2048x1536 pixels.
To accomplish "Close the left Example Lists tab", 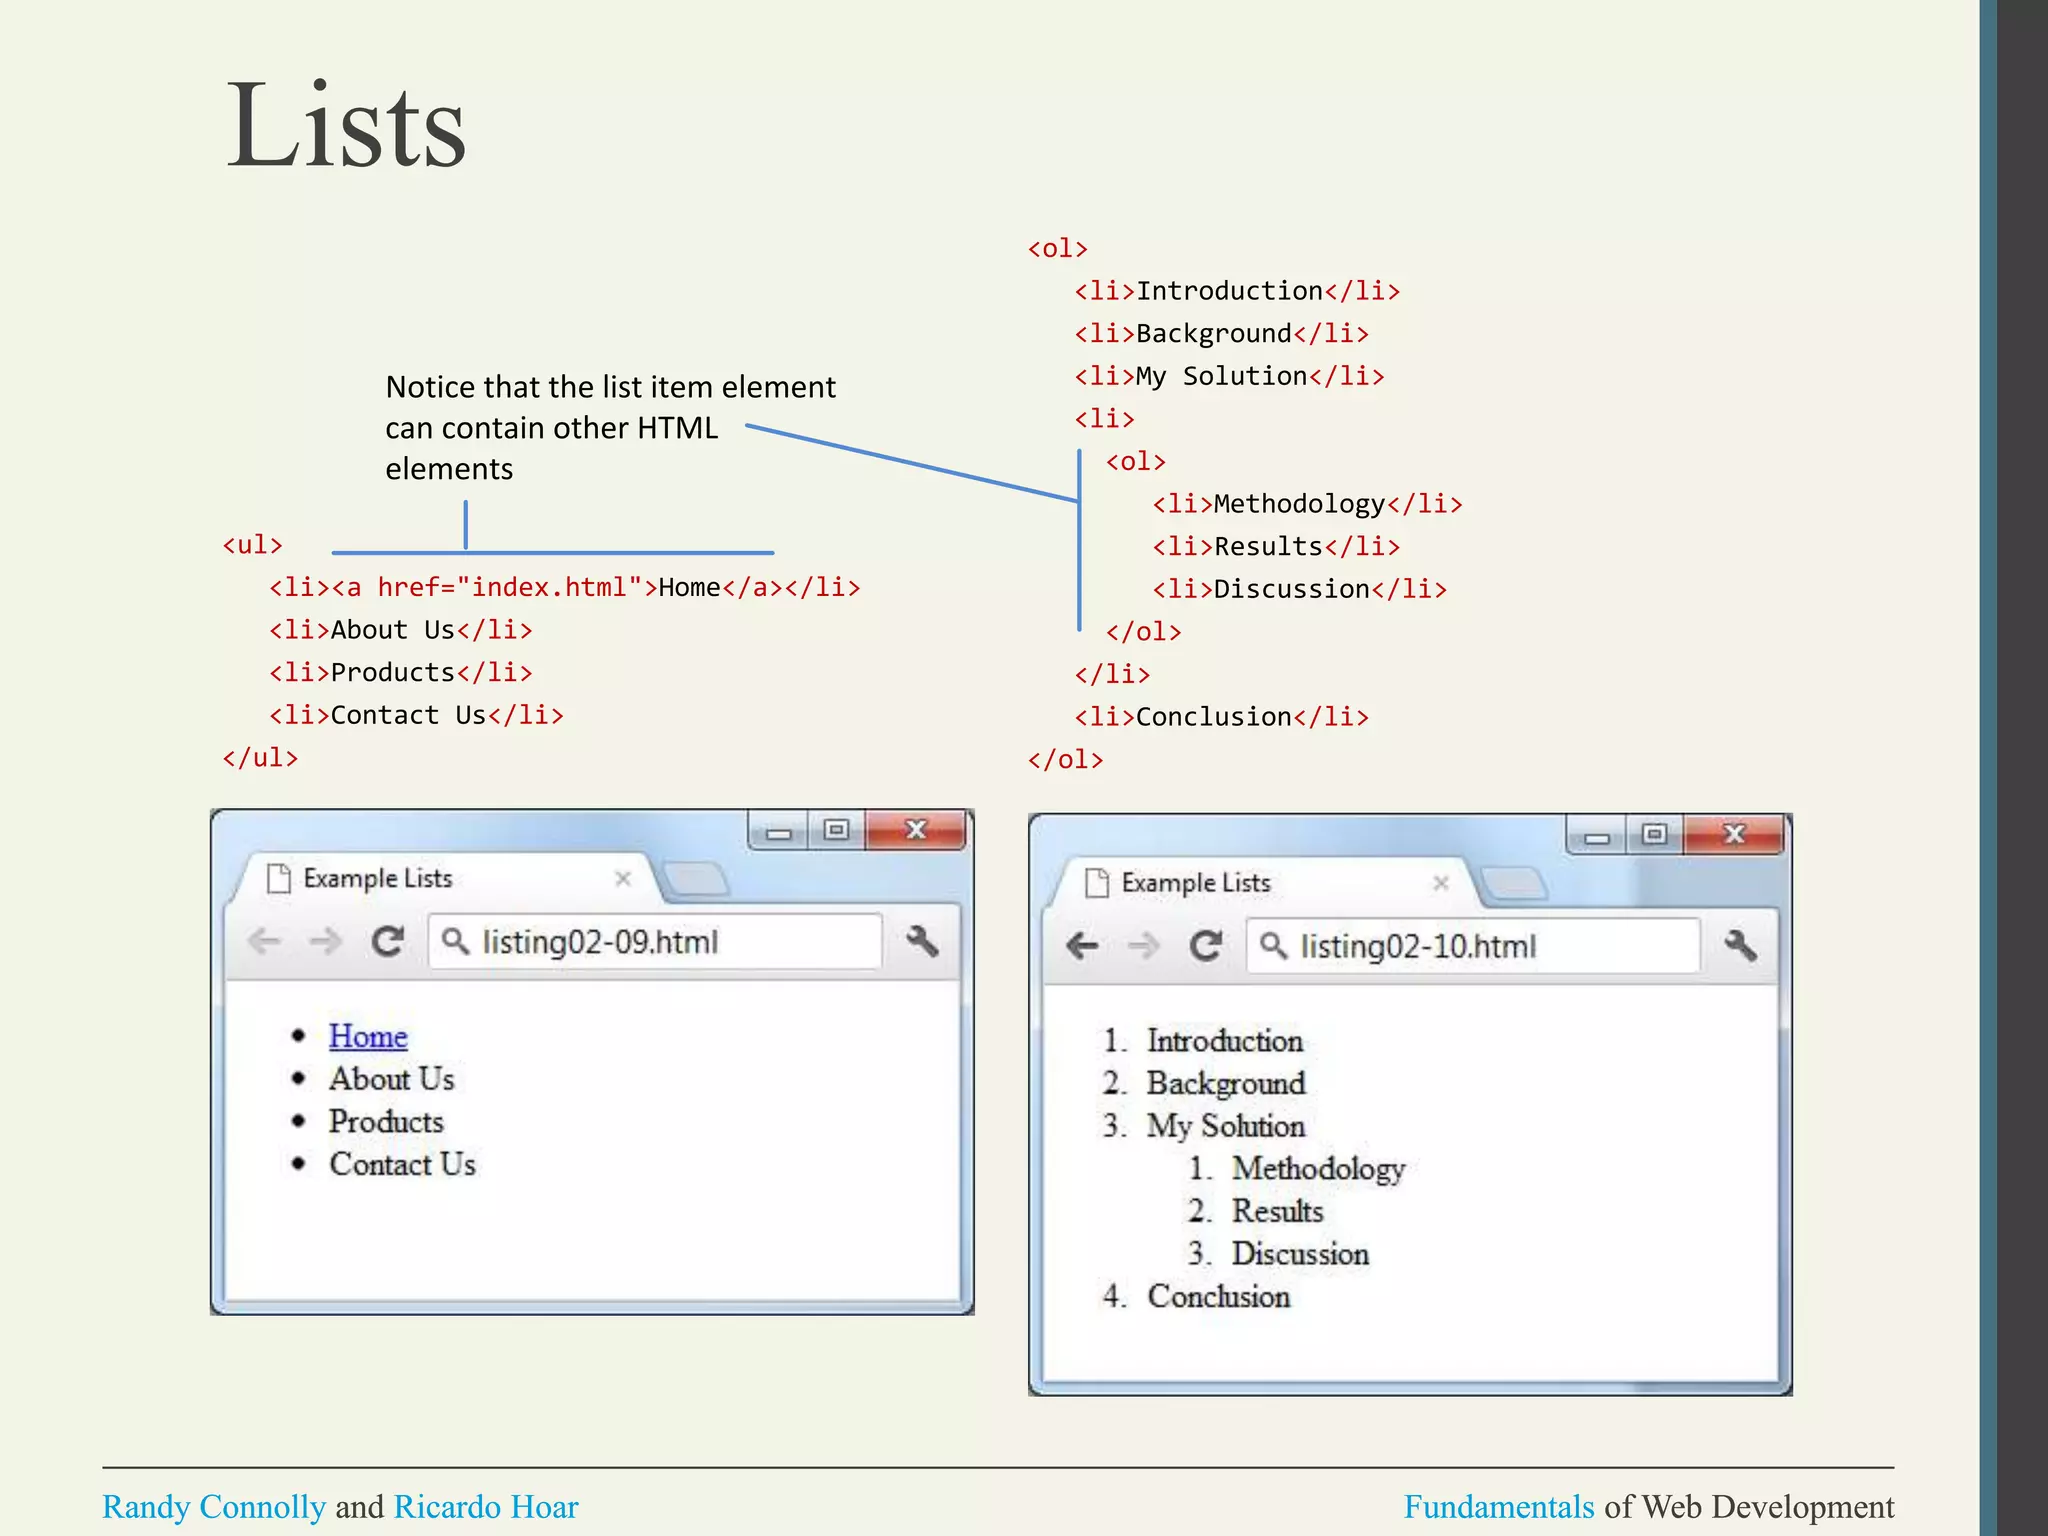I will 623,878.
